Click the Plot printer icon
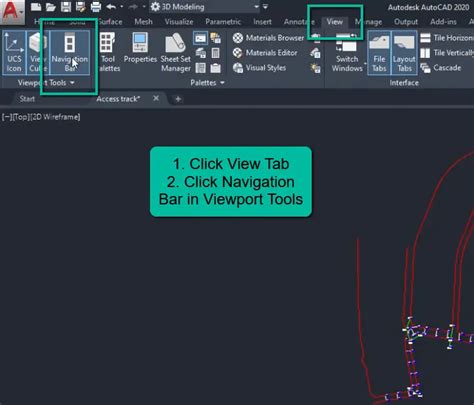 [x=96, y=7]
